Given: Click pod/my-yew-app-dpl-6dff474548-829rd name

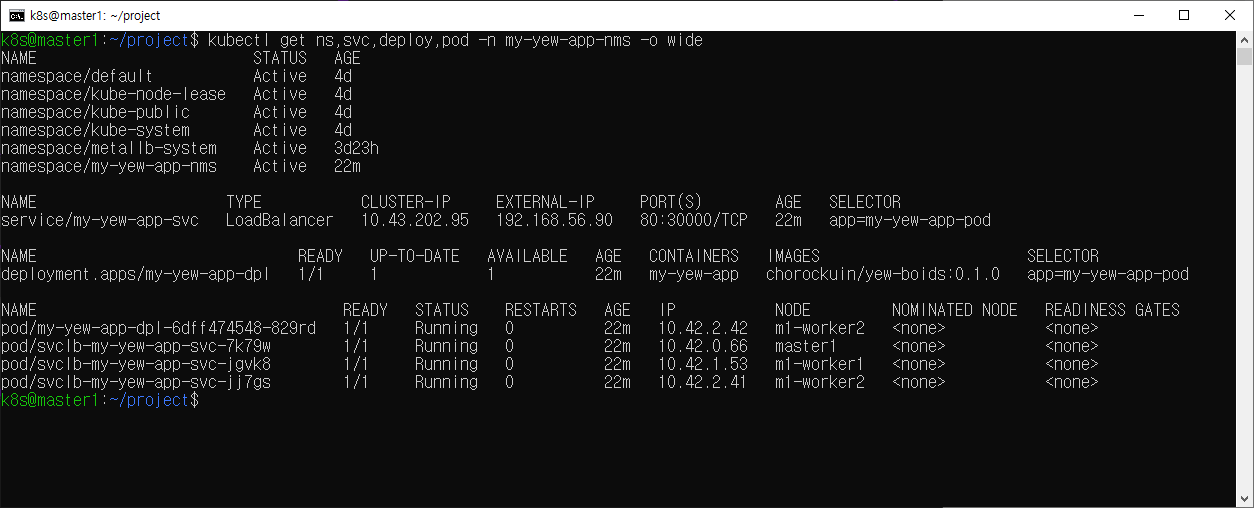Looking at the screenshot, I should coord(158,328).
